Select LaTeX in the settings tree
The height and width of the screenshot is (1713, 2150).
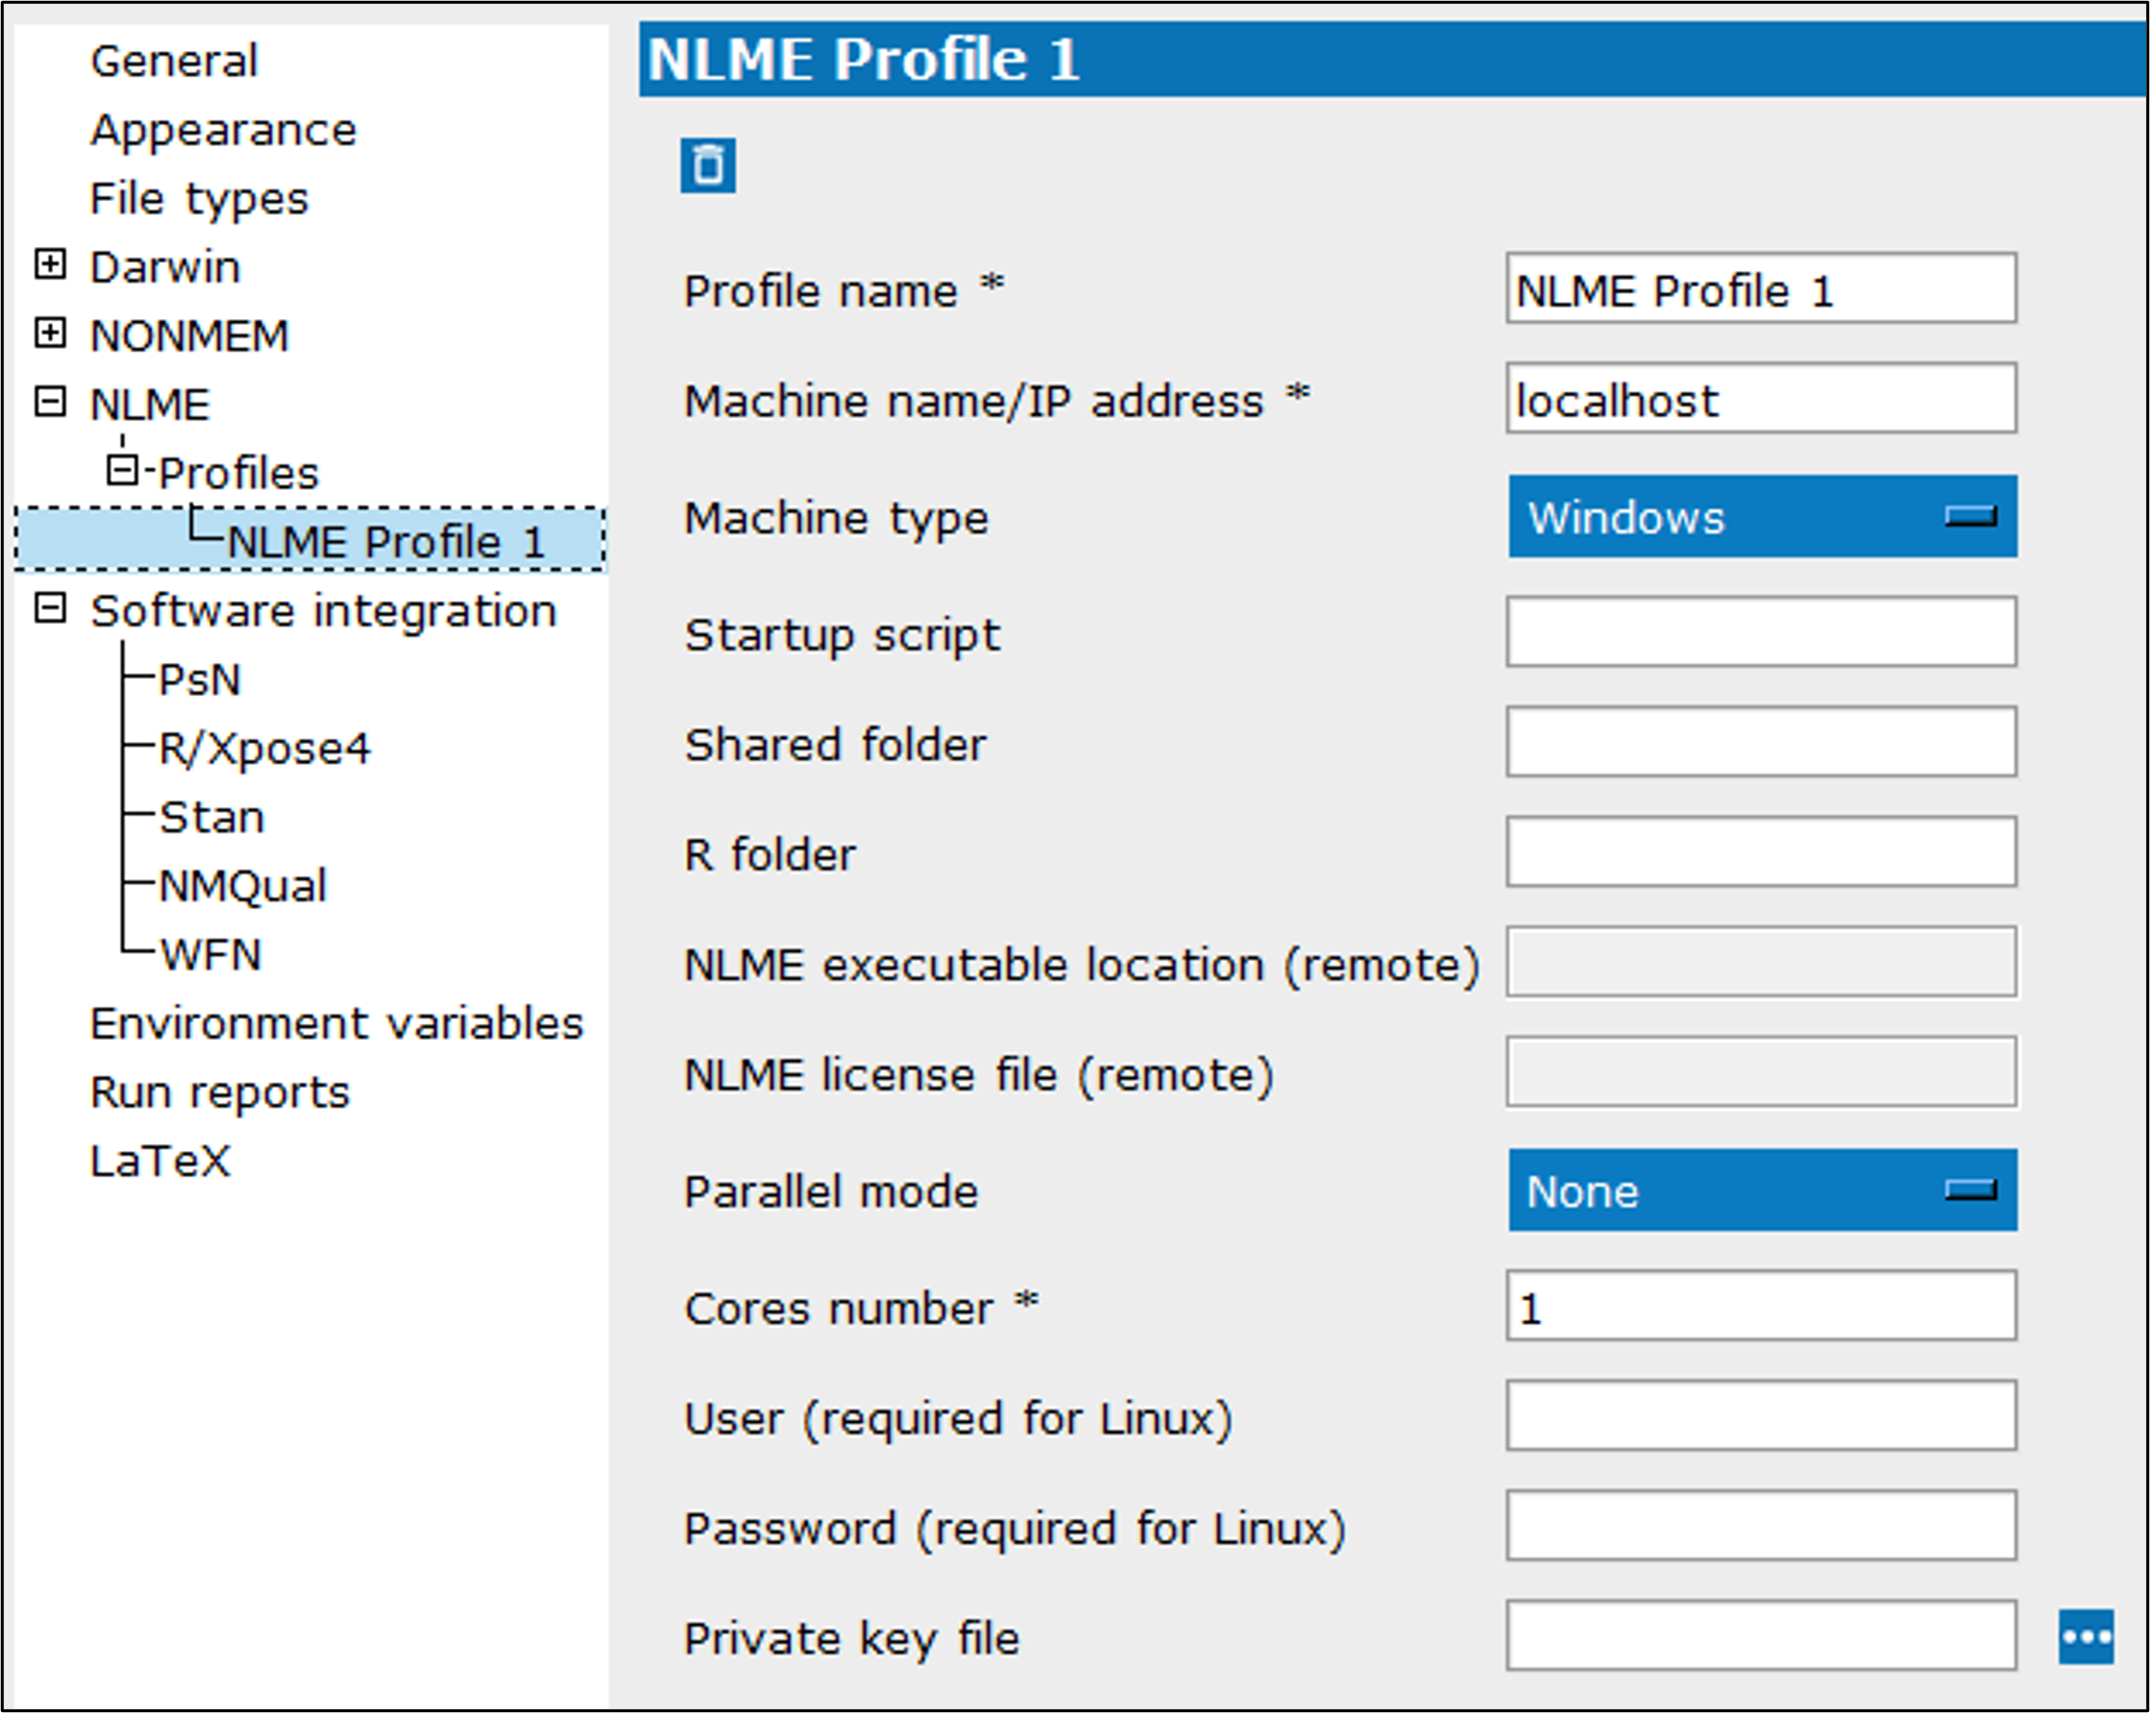160,1161
